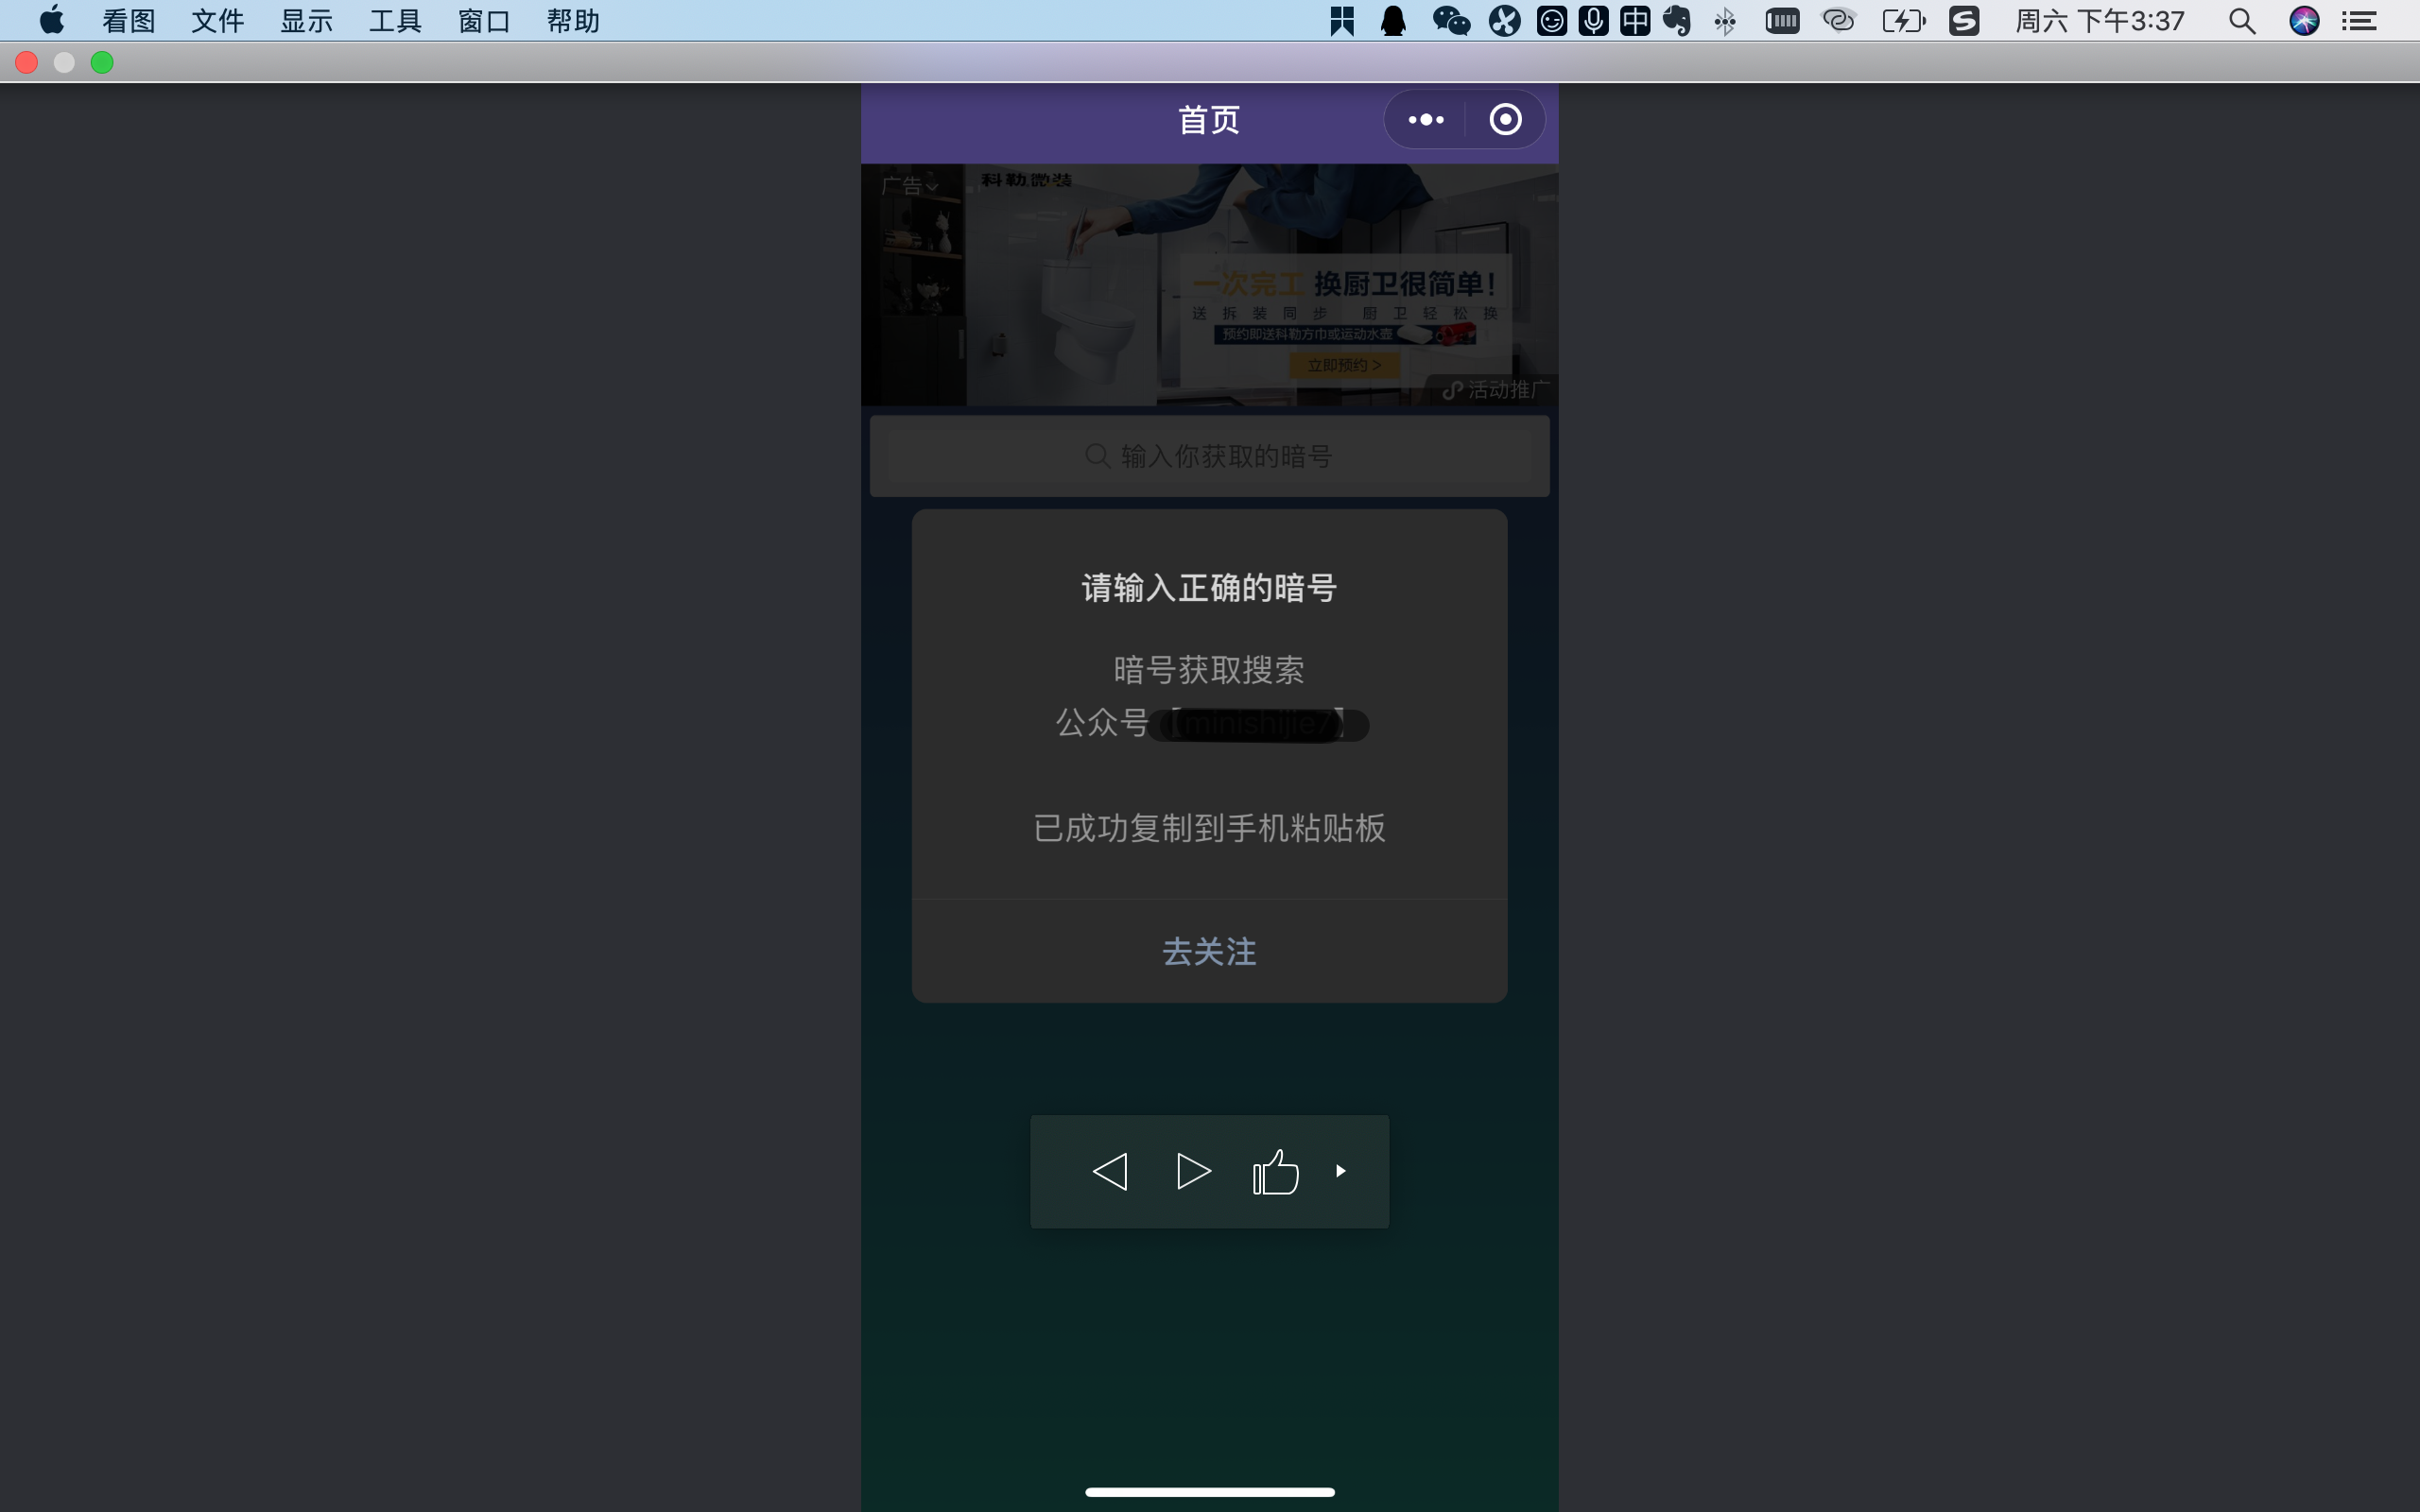Click the previous image triangle arrow
The width and height of the screenshot is (2420, 1512).
click(1110, 1171)
